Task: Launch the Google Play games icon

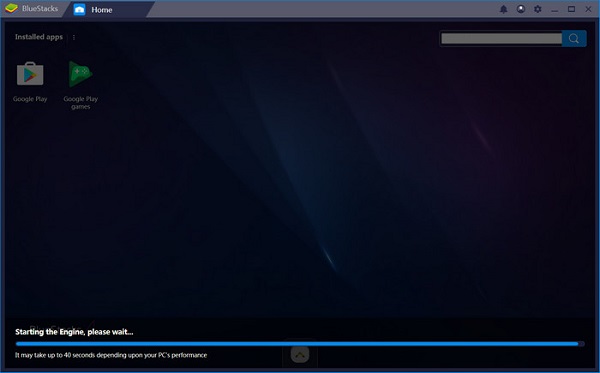Action: 80,73
